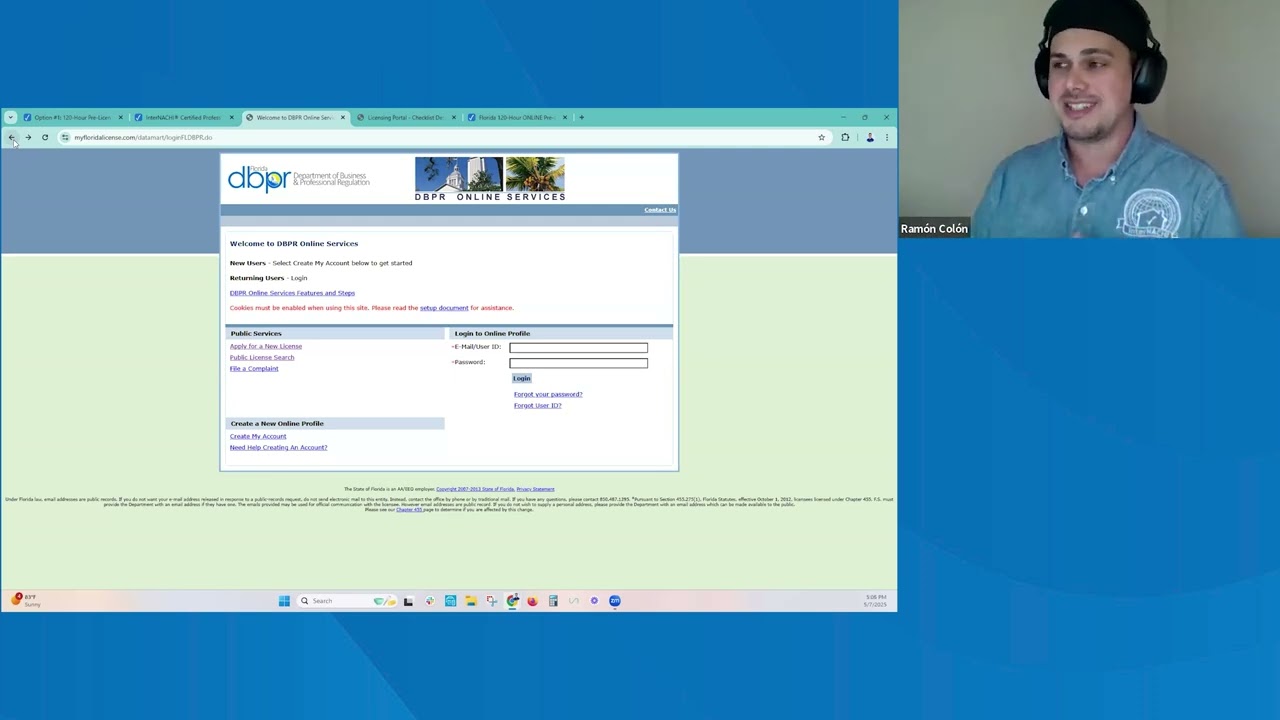This screenshot has height=720, width=1280.
Task: Open the Chrome profile avatar icon
Action: pyautogui.click(x=870, y=137)
